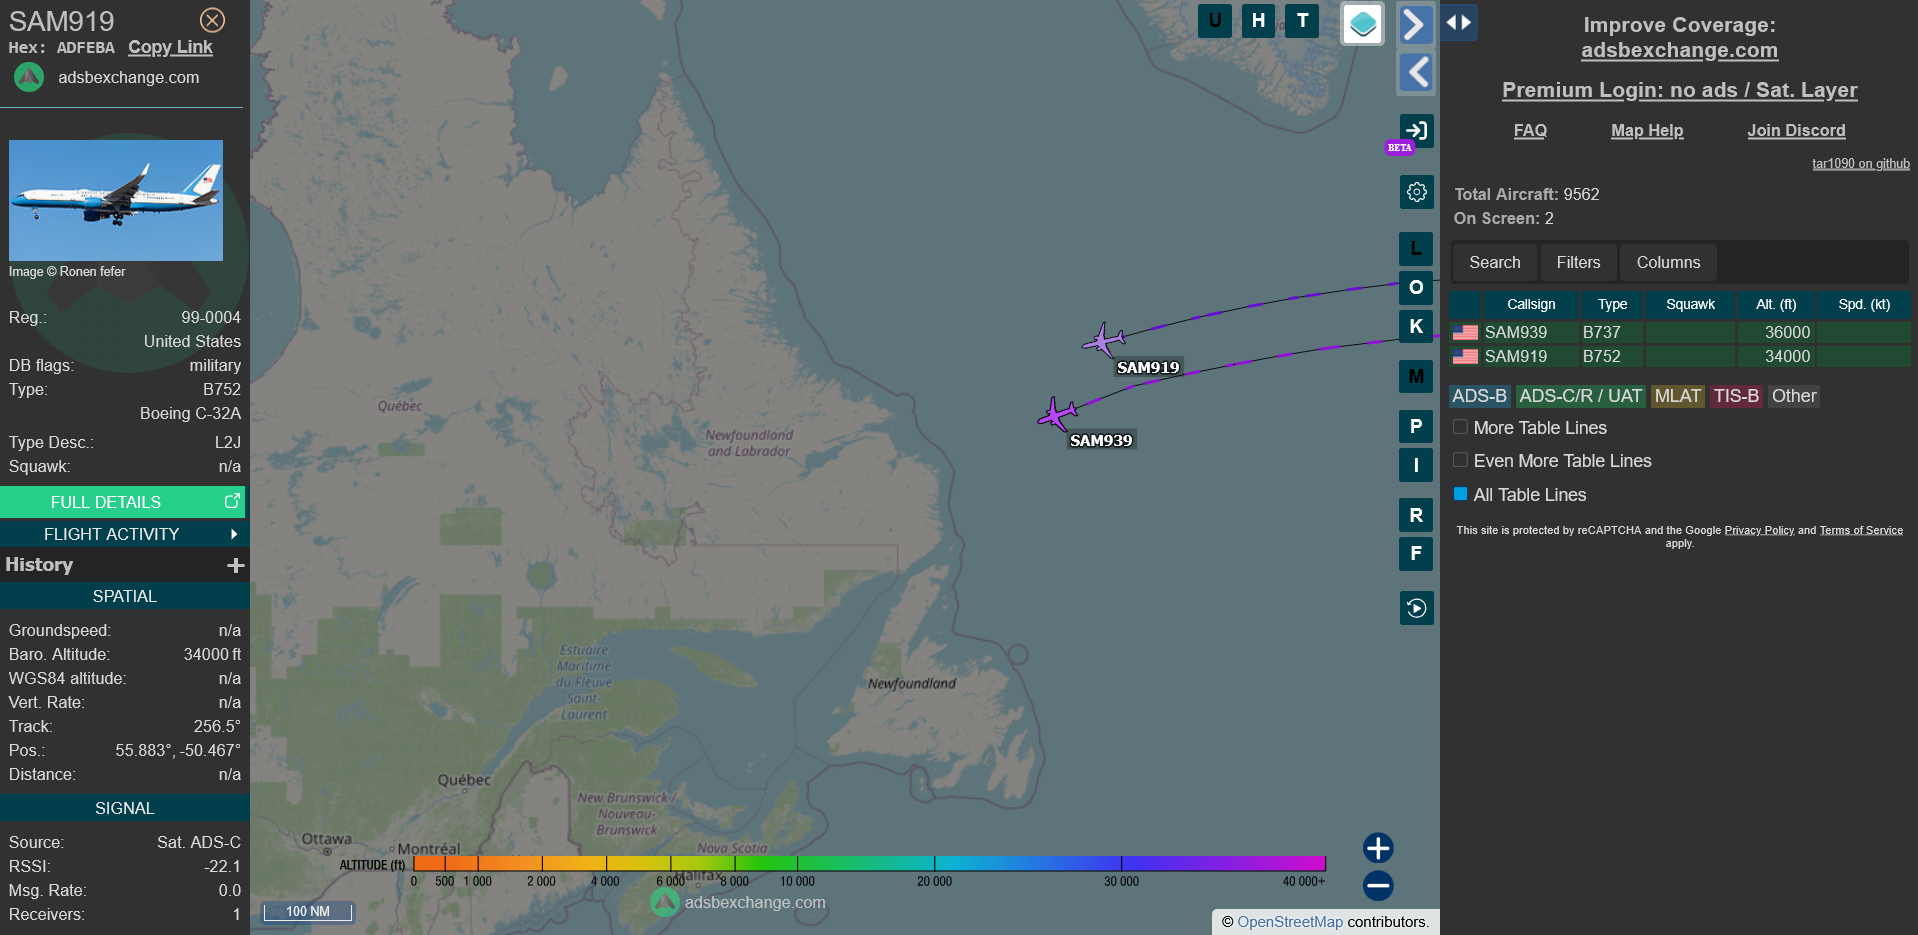
Task: Enable More Table Lines checkbox
Action: point(1460,427)
